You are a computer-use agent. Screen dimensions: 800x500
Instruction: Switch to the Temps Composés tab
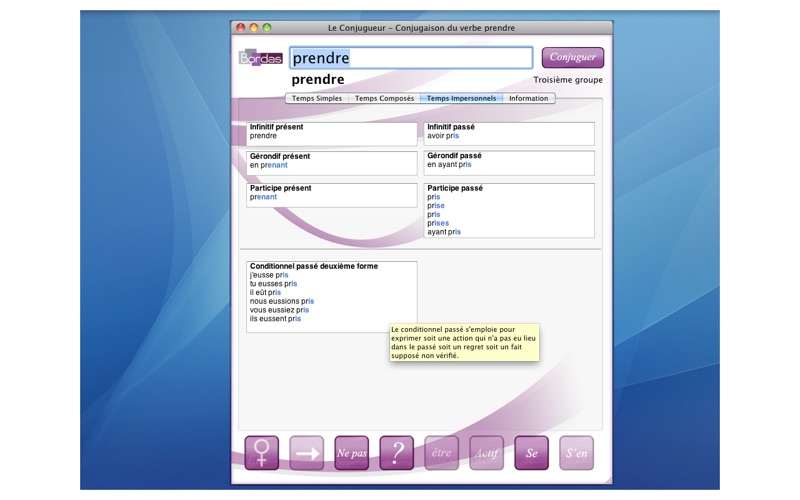384,98
